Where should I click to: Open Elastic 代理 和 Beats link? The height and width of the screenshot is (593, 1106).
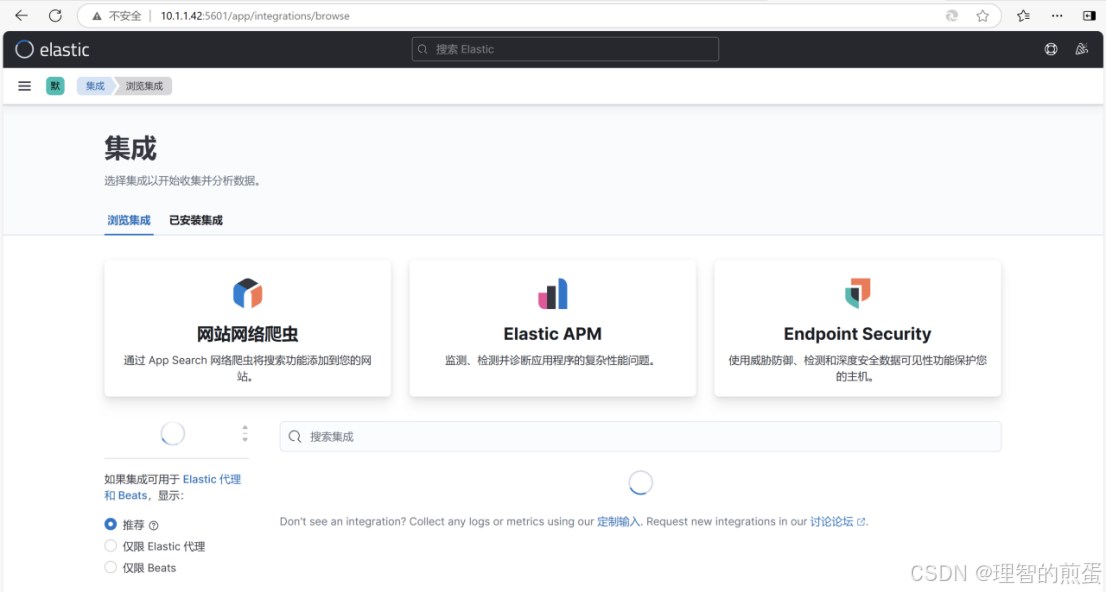click(x=173, y=487)
